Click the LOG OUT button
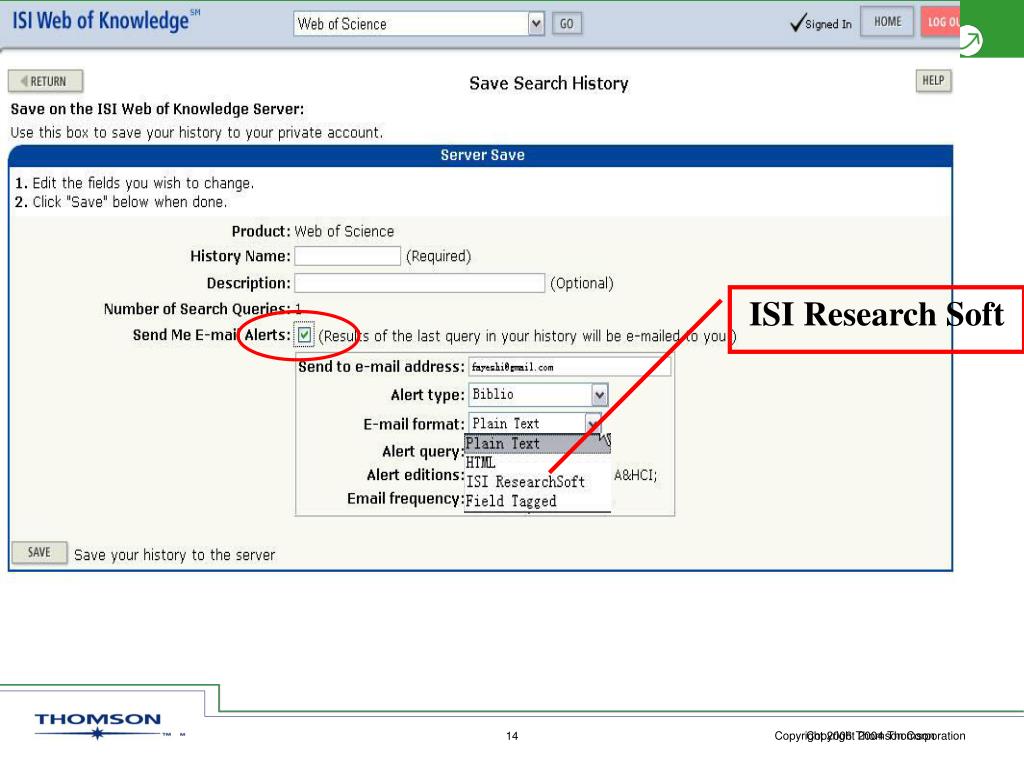Viewport: 1024px width, 768px height. pos(940,22)
